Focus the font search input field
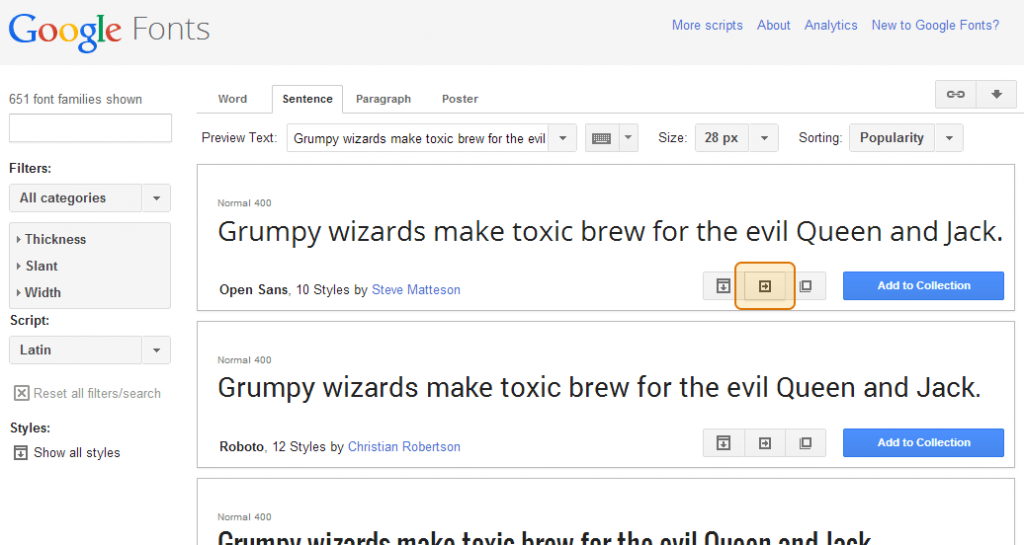 point(90,128)
